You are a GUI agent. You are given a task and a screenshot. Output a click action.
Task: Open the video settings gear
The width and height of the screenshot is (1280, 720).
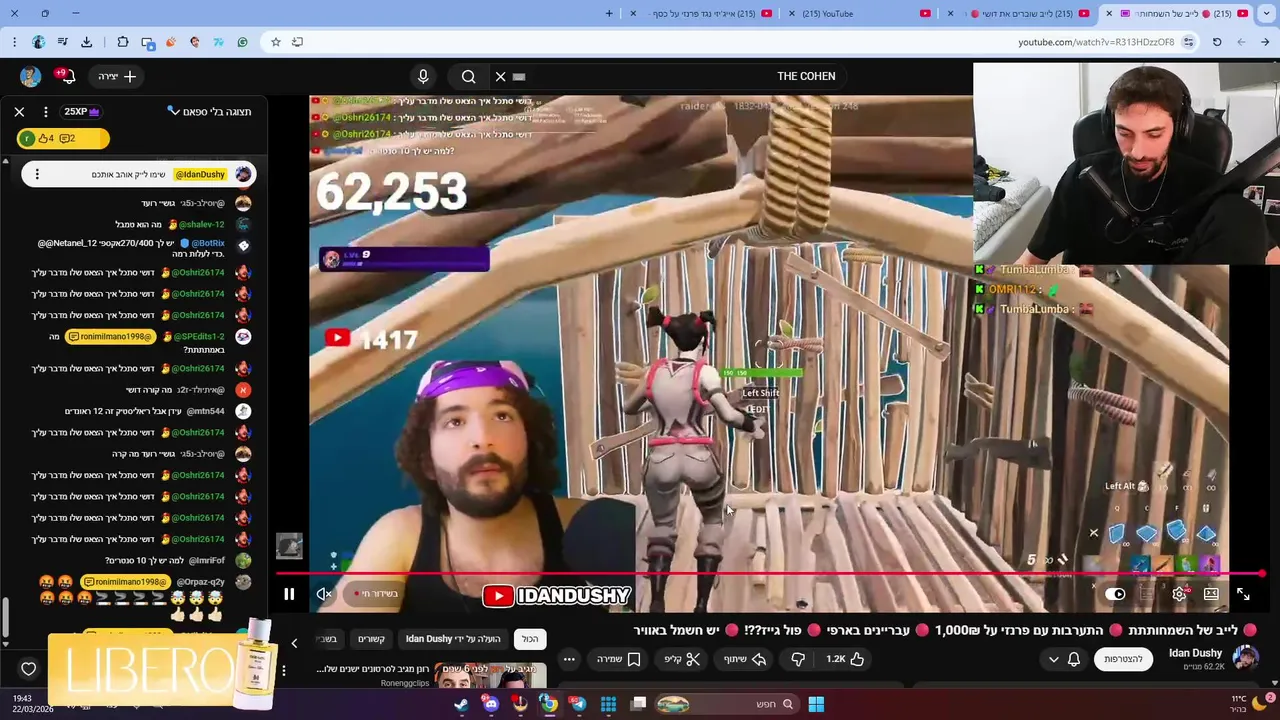(x=1179, y=594)
